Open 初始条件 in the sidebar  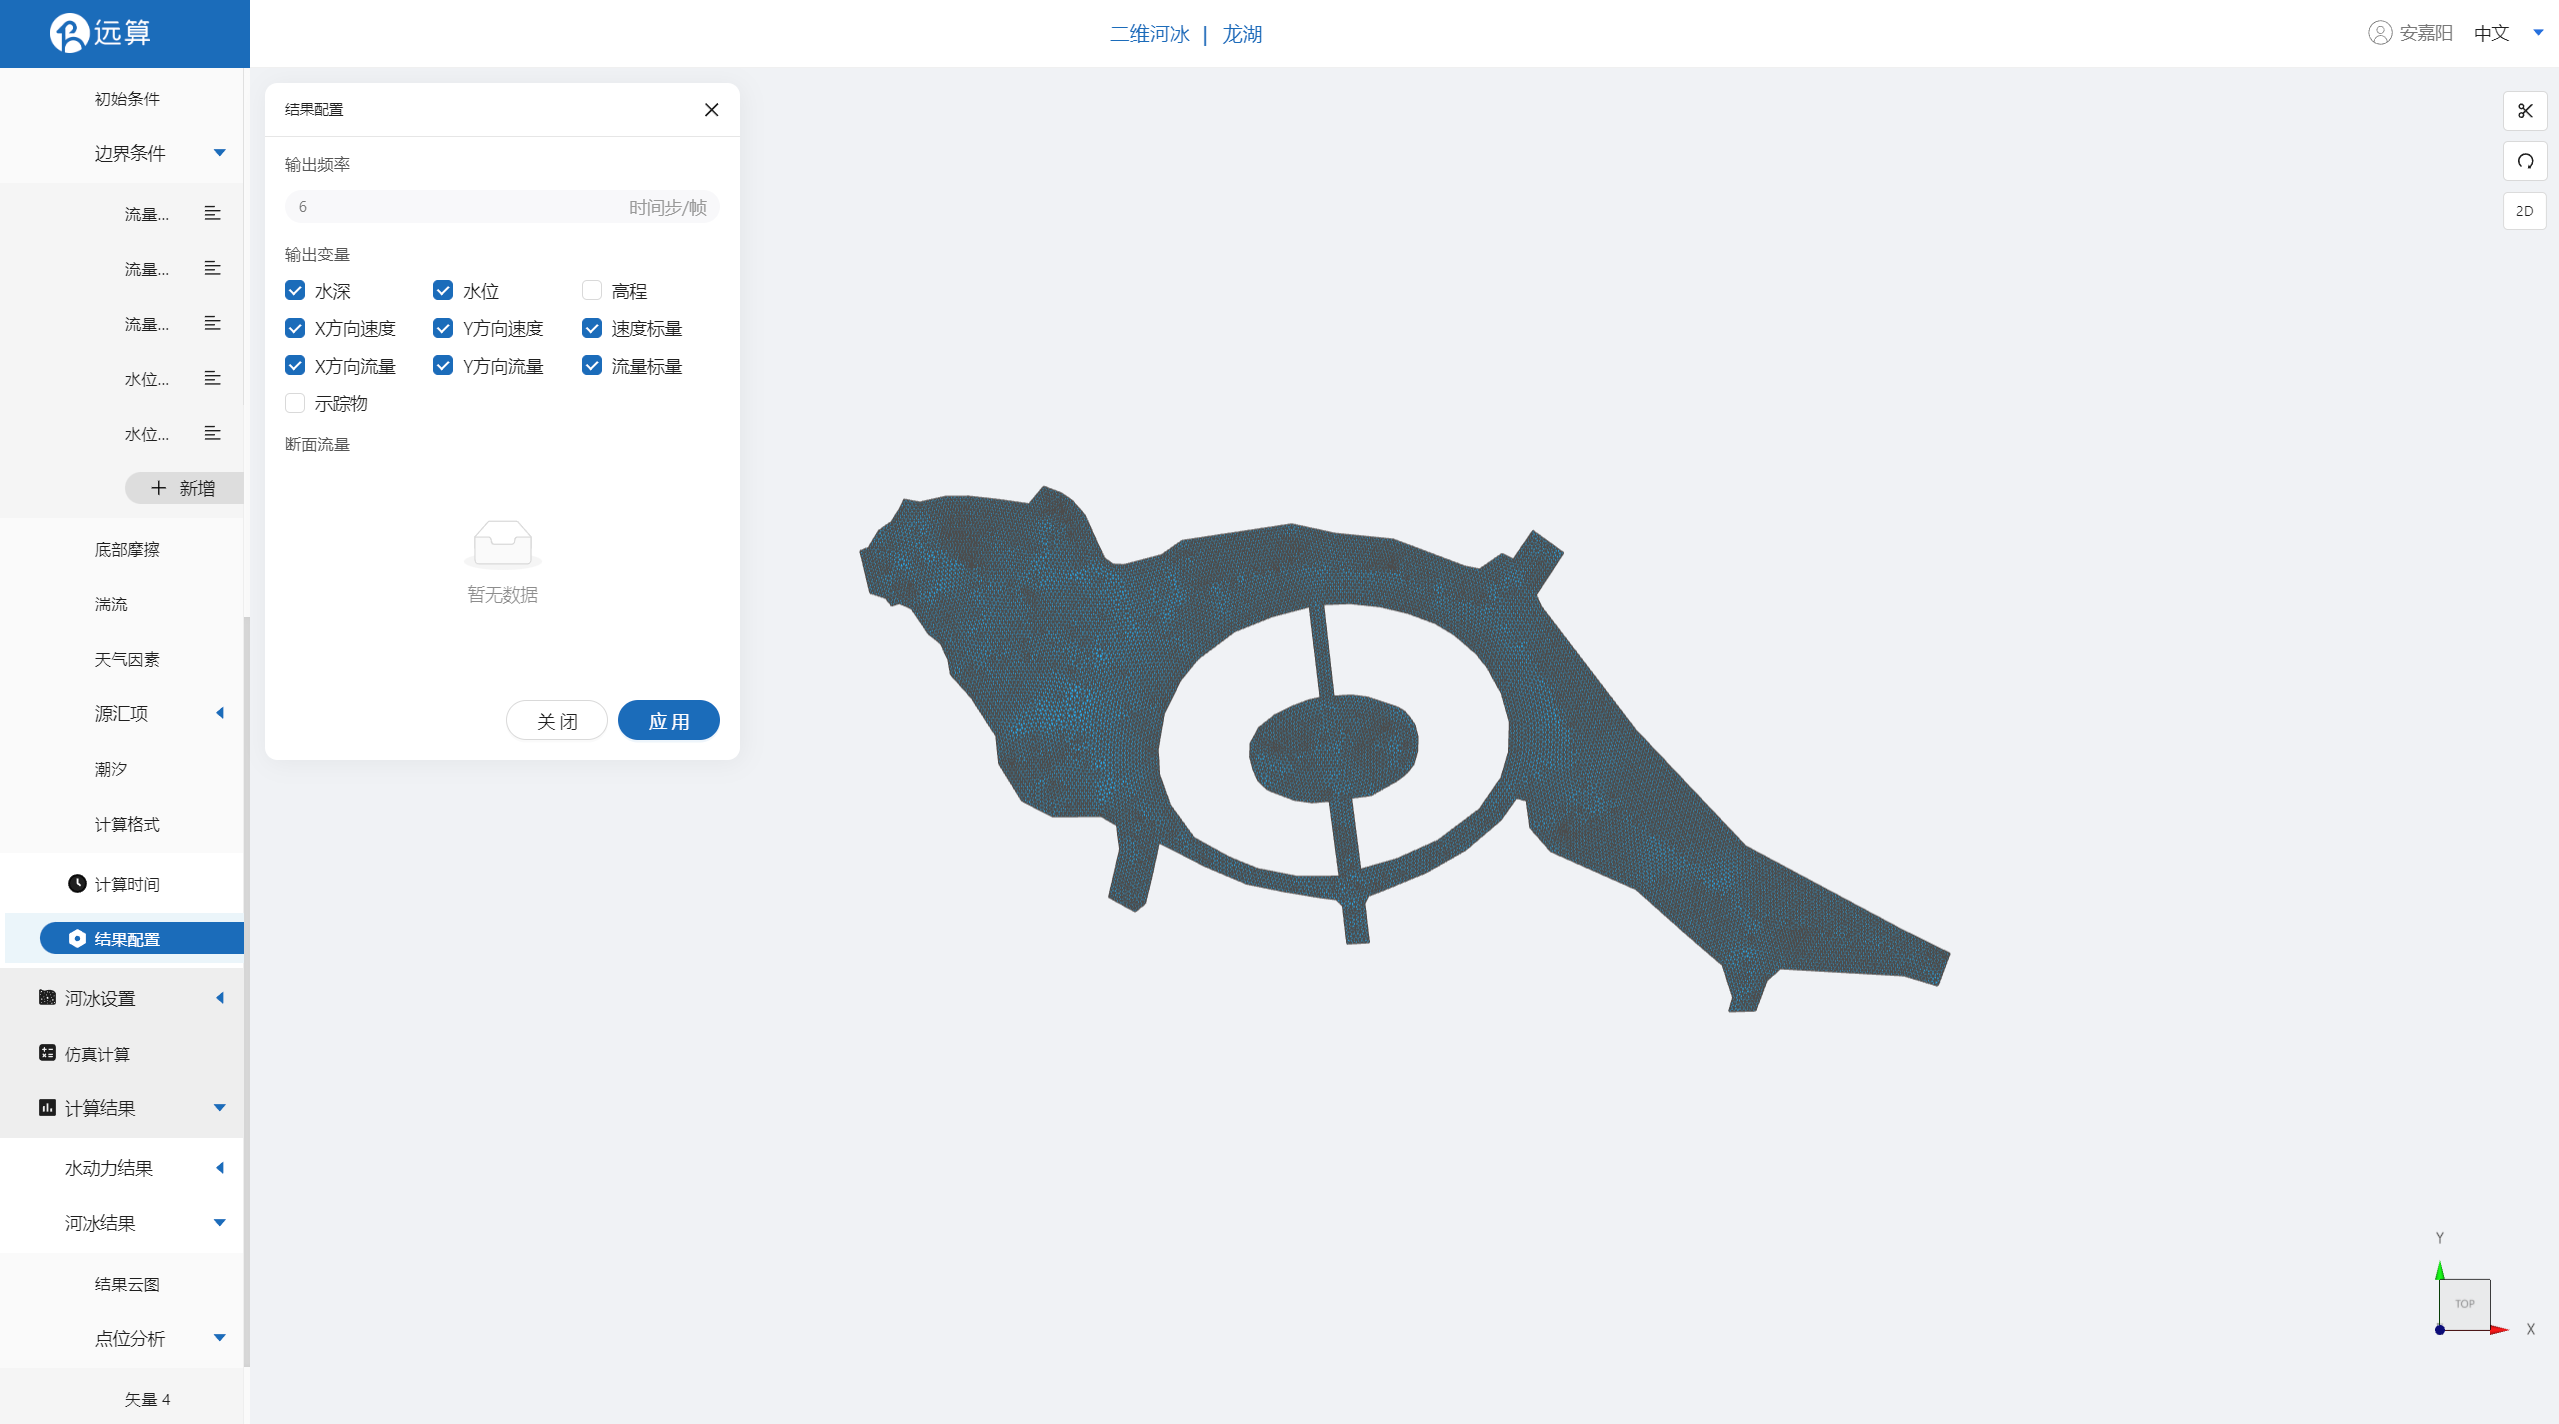click(127, 98)
